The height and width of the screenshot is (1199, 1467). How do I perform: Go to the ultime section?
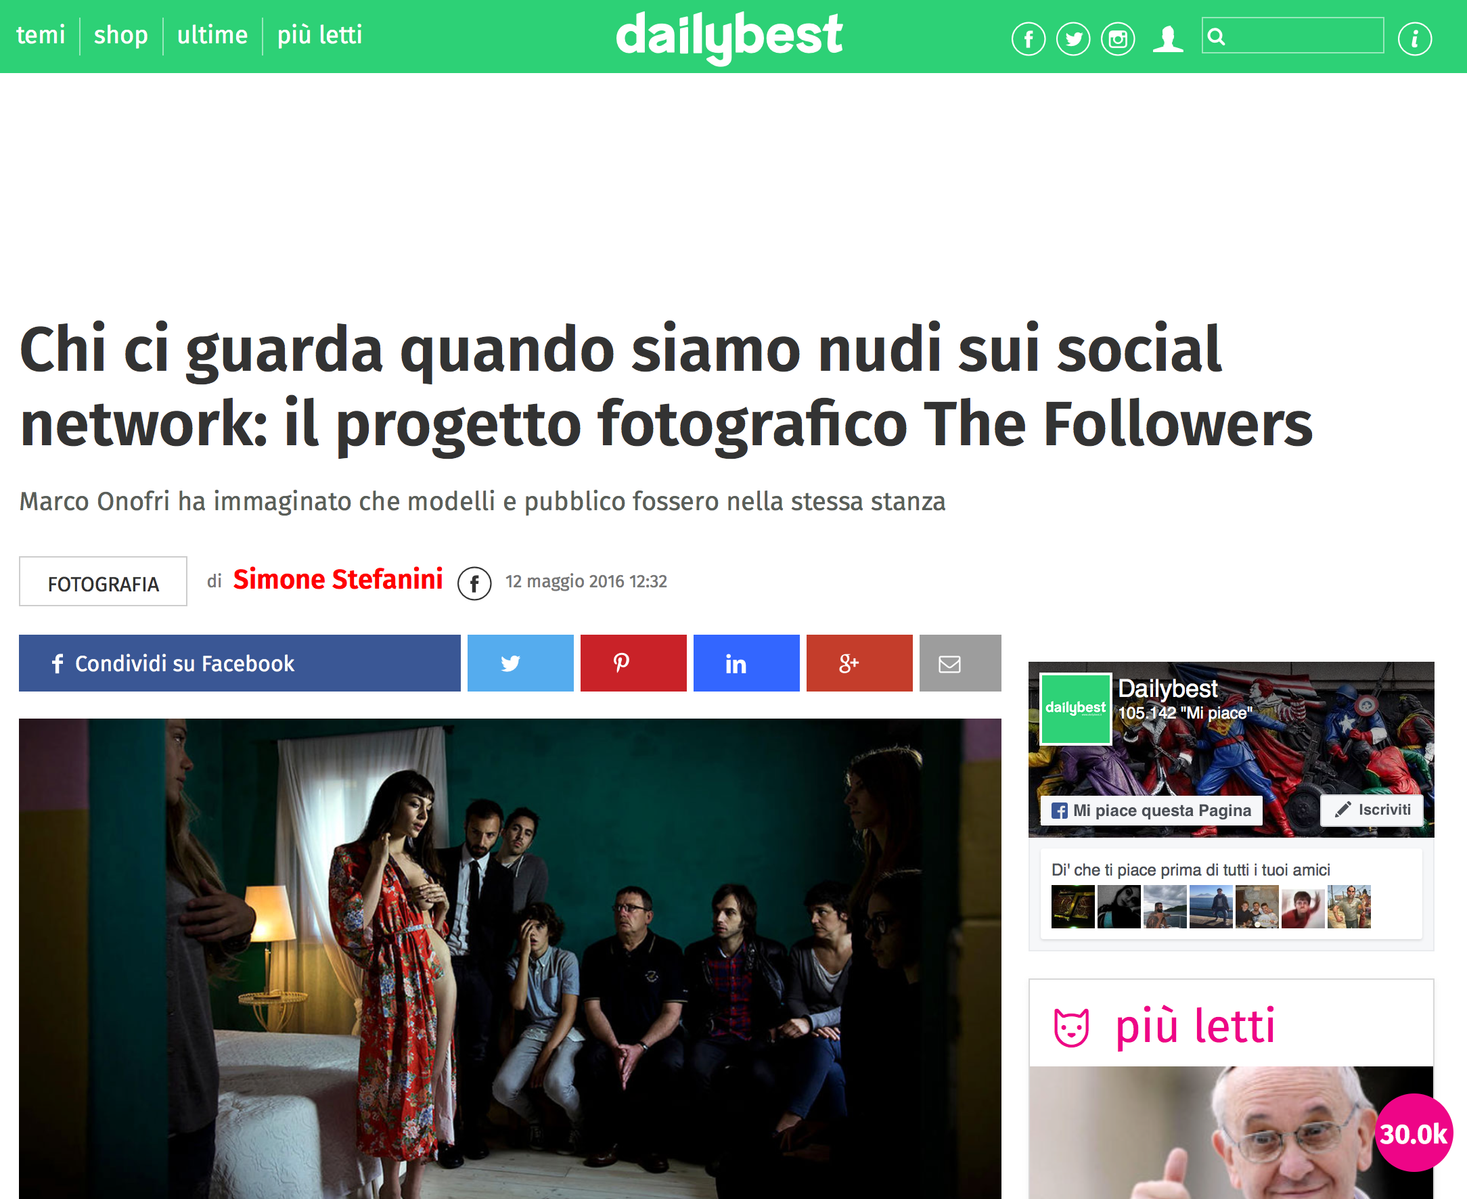pos(212,35)
